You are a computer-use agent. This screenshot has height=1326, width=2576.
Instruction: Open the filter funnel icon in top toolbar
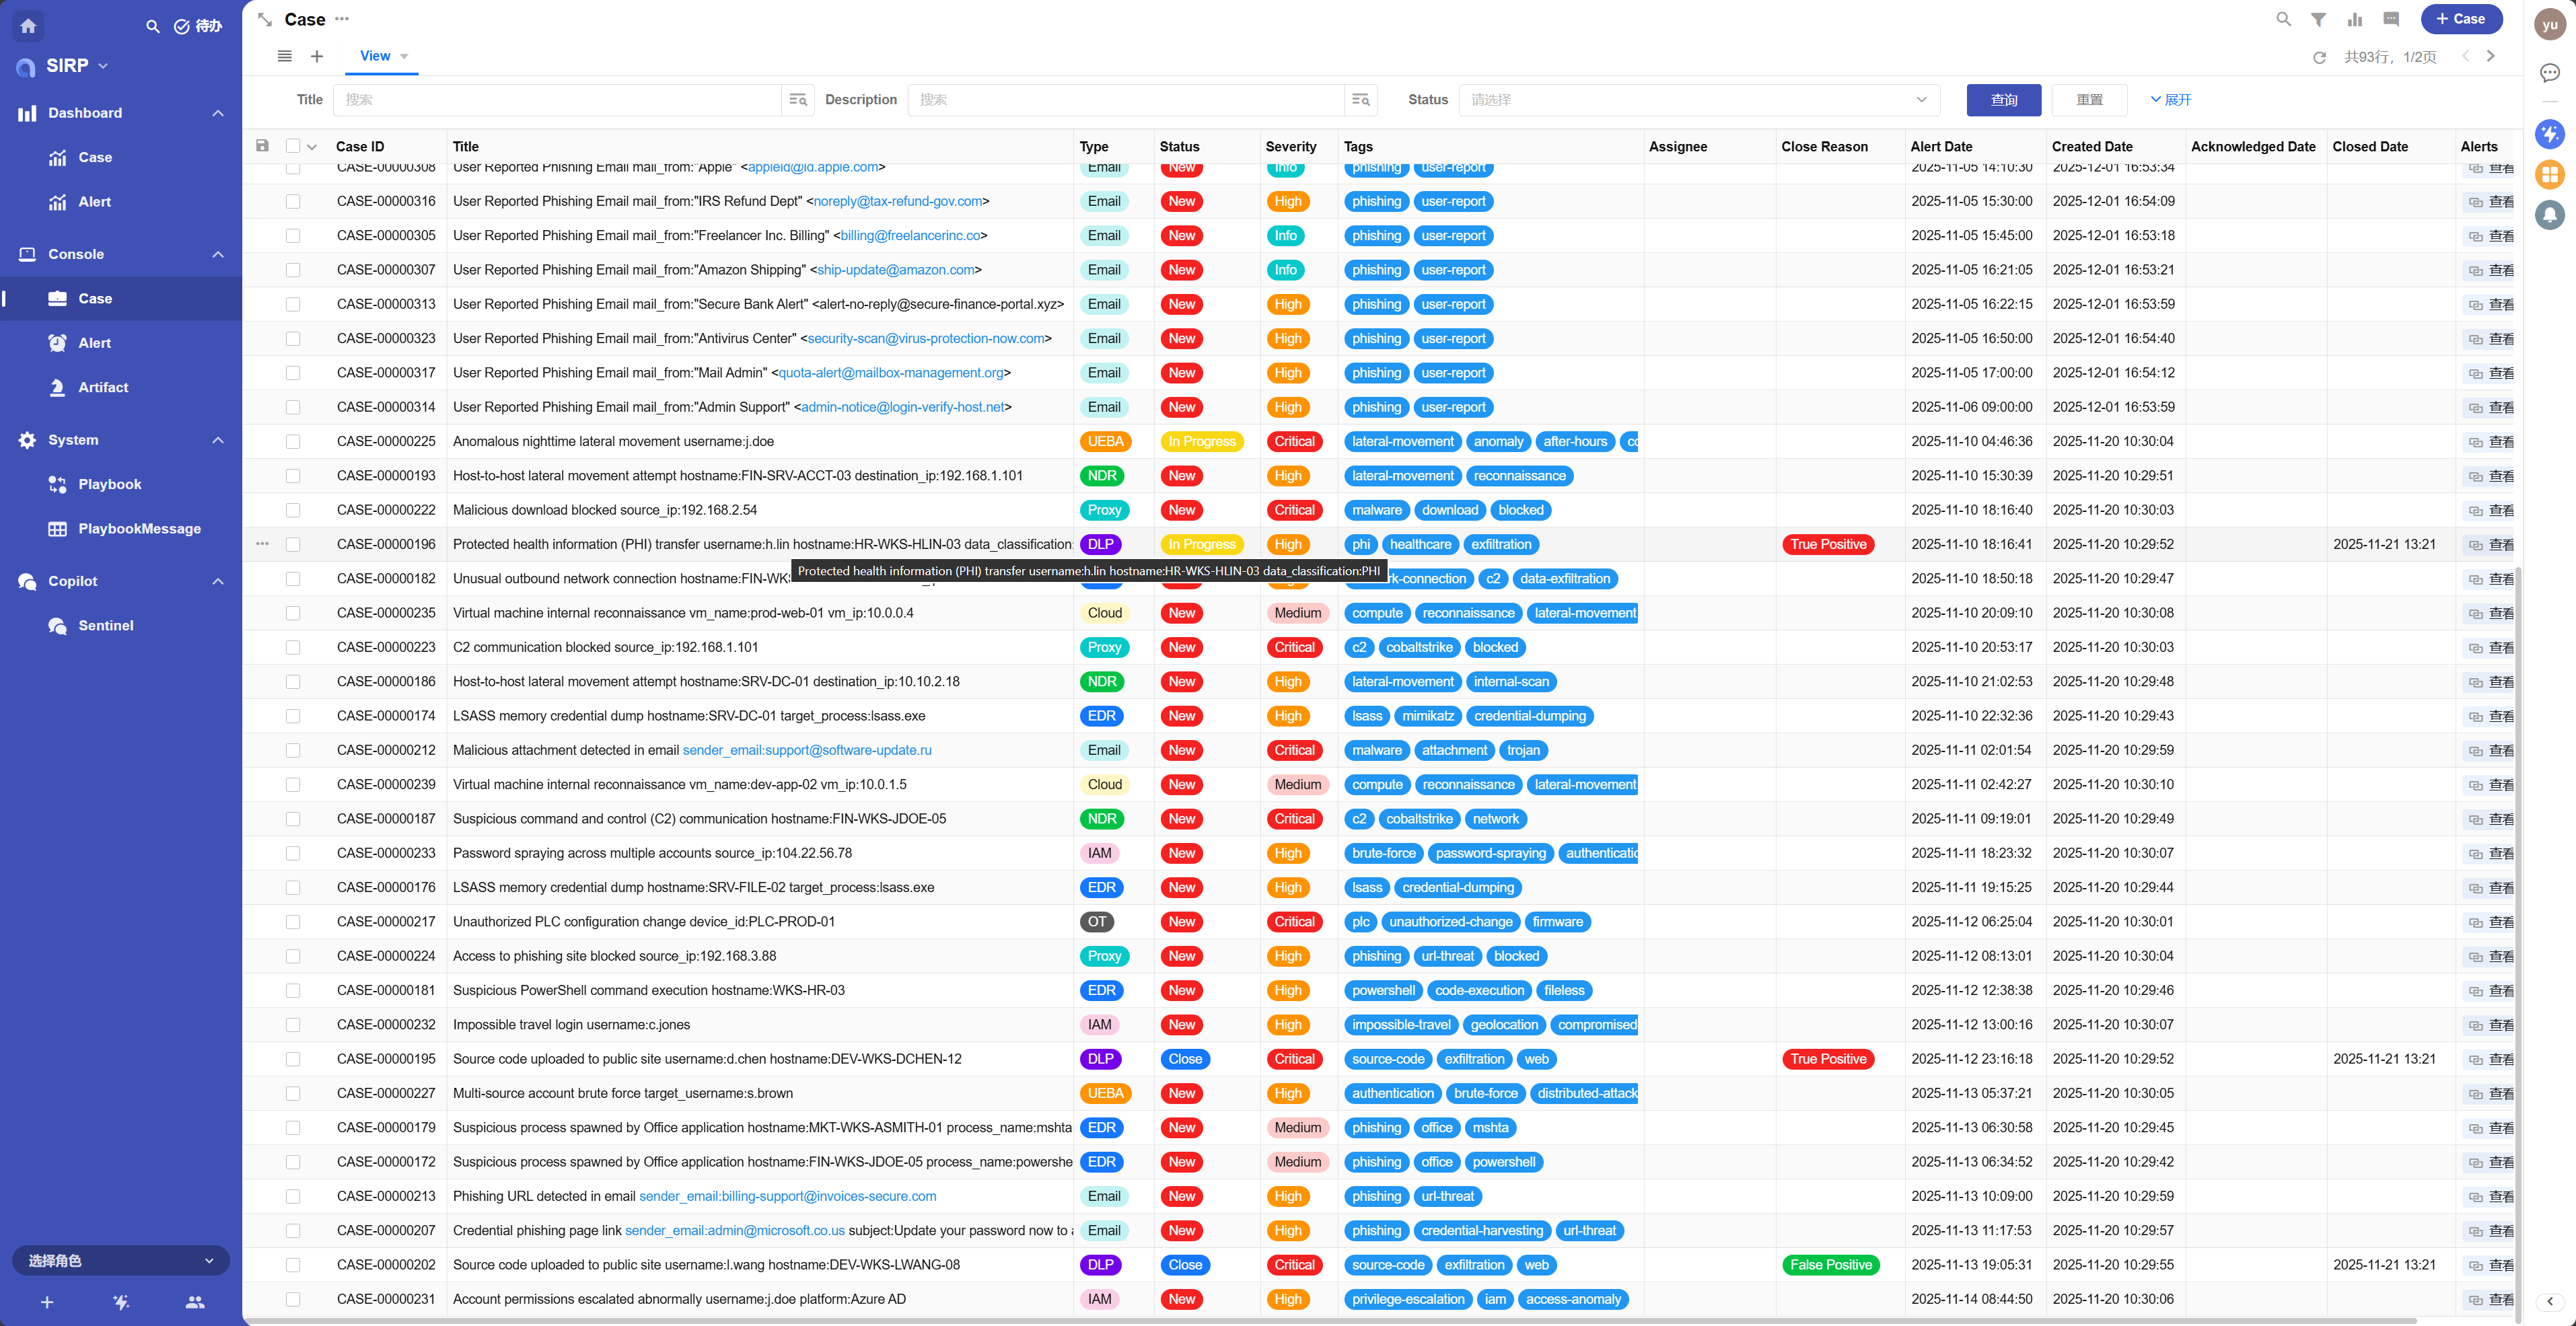click(x=2318, y=19)
